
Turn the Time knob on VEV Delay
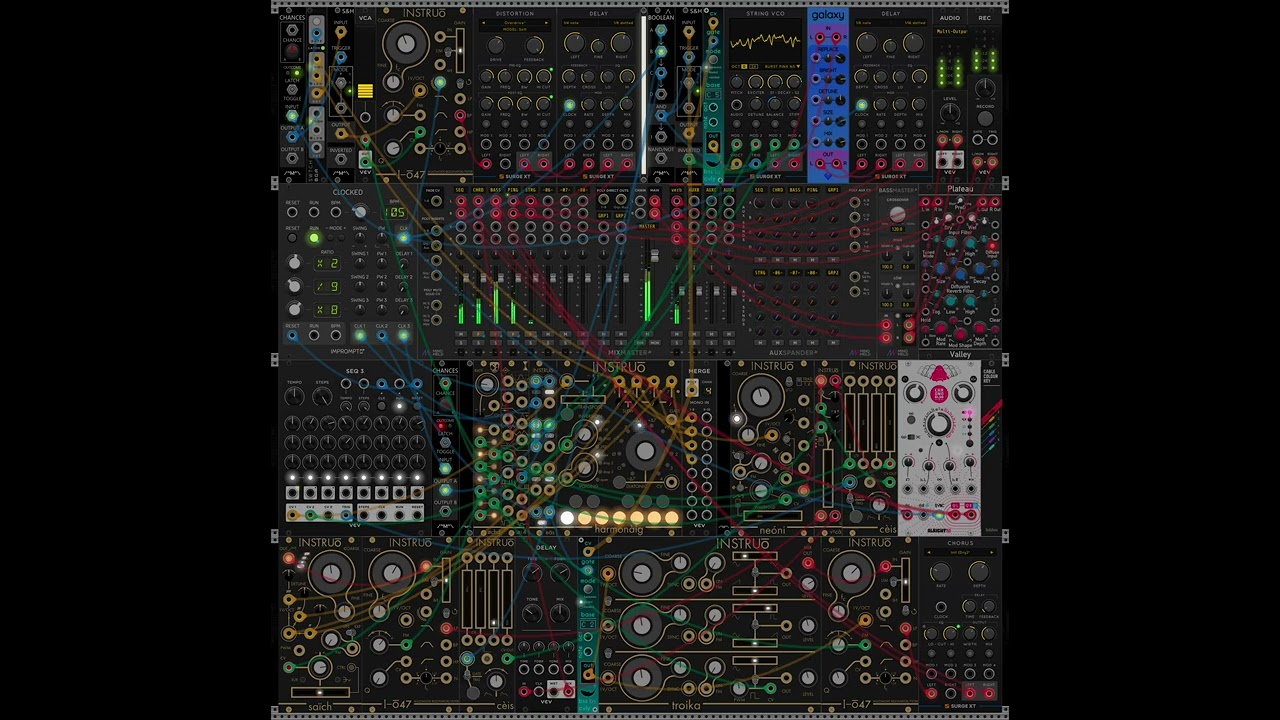click(532, 574)
